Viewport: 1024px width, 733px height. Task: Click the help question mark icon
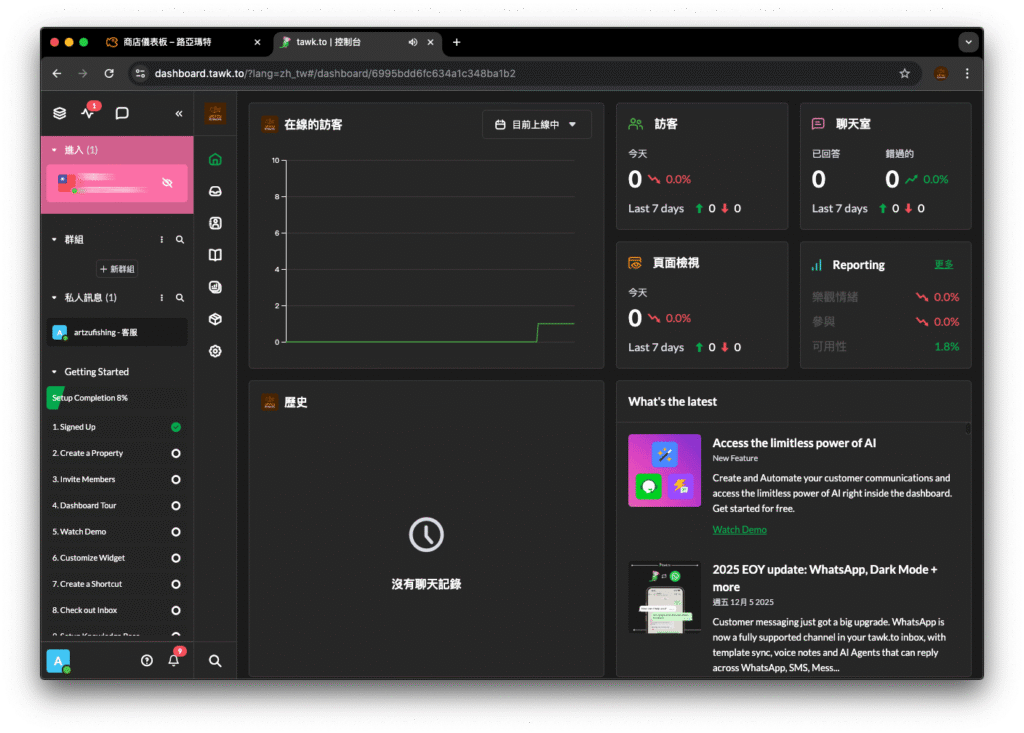(147, 660)
